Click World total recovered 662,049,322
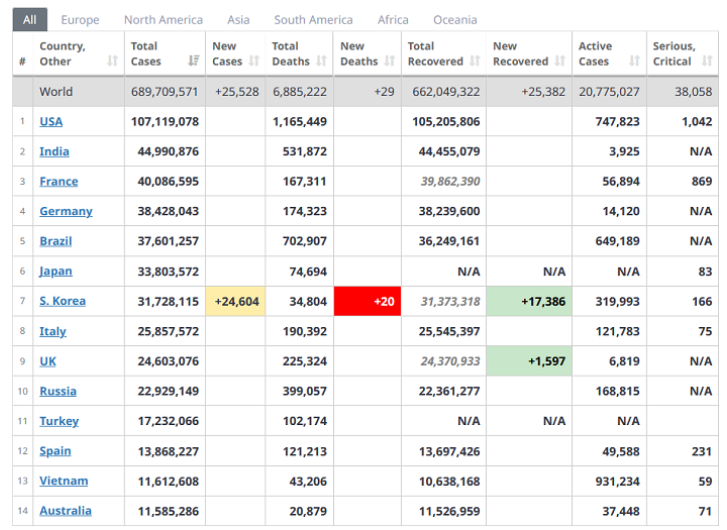Viewport: 727px width, 530px height. coord(446,92)
